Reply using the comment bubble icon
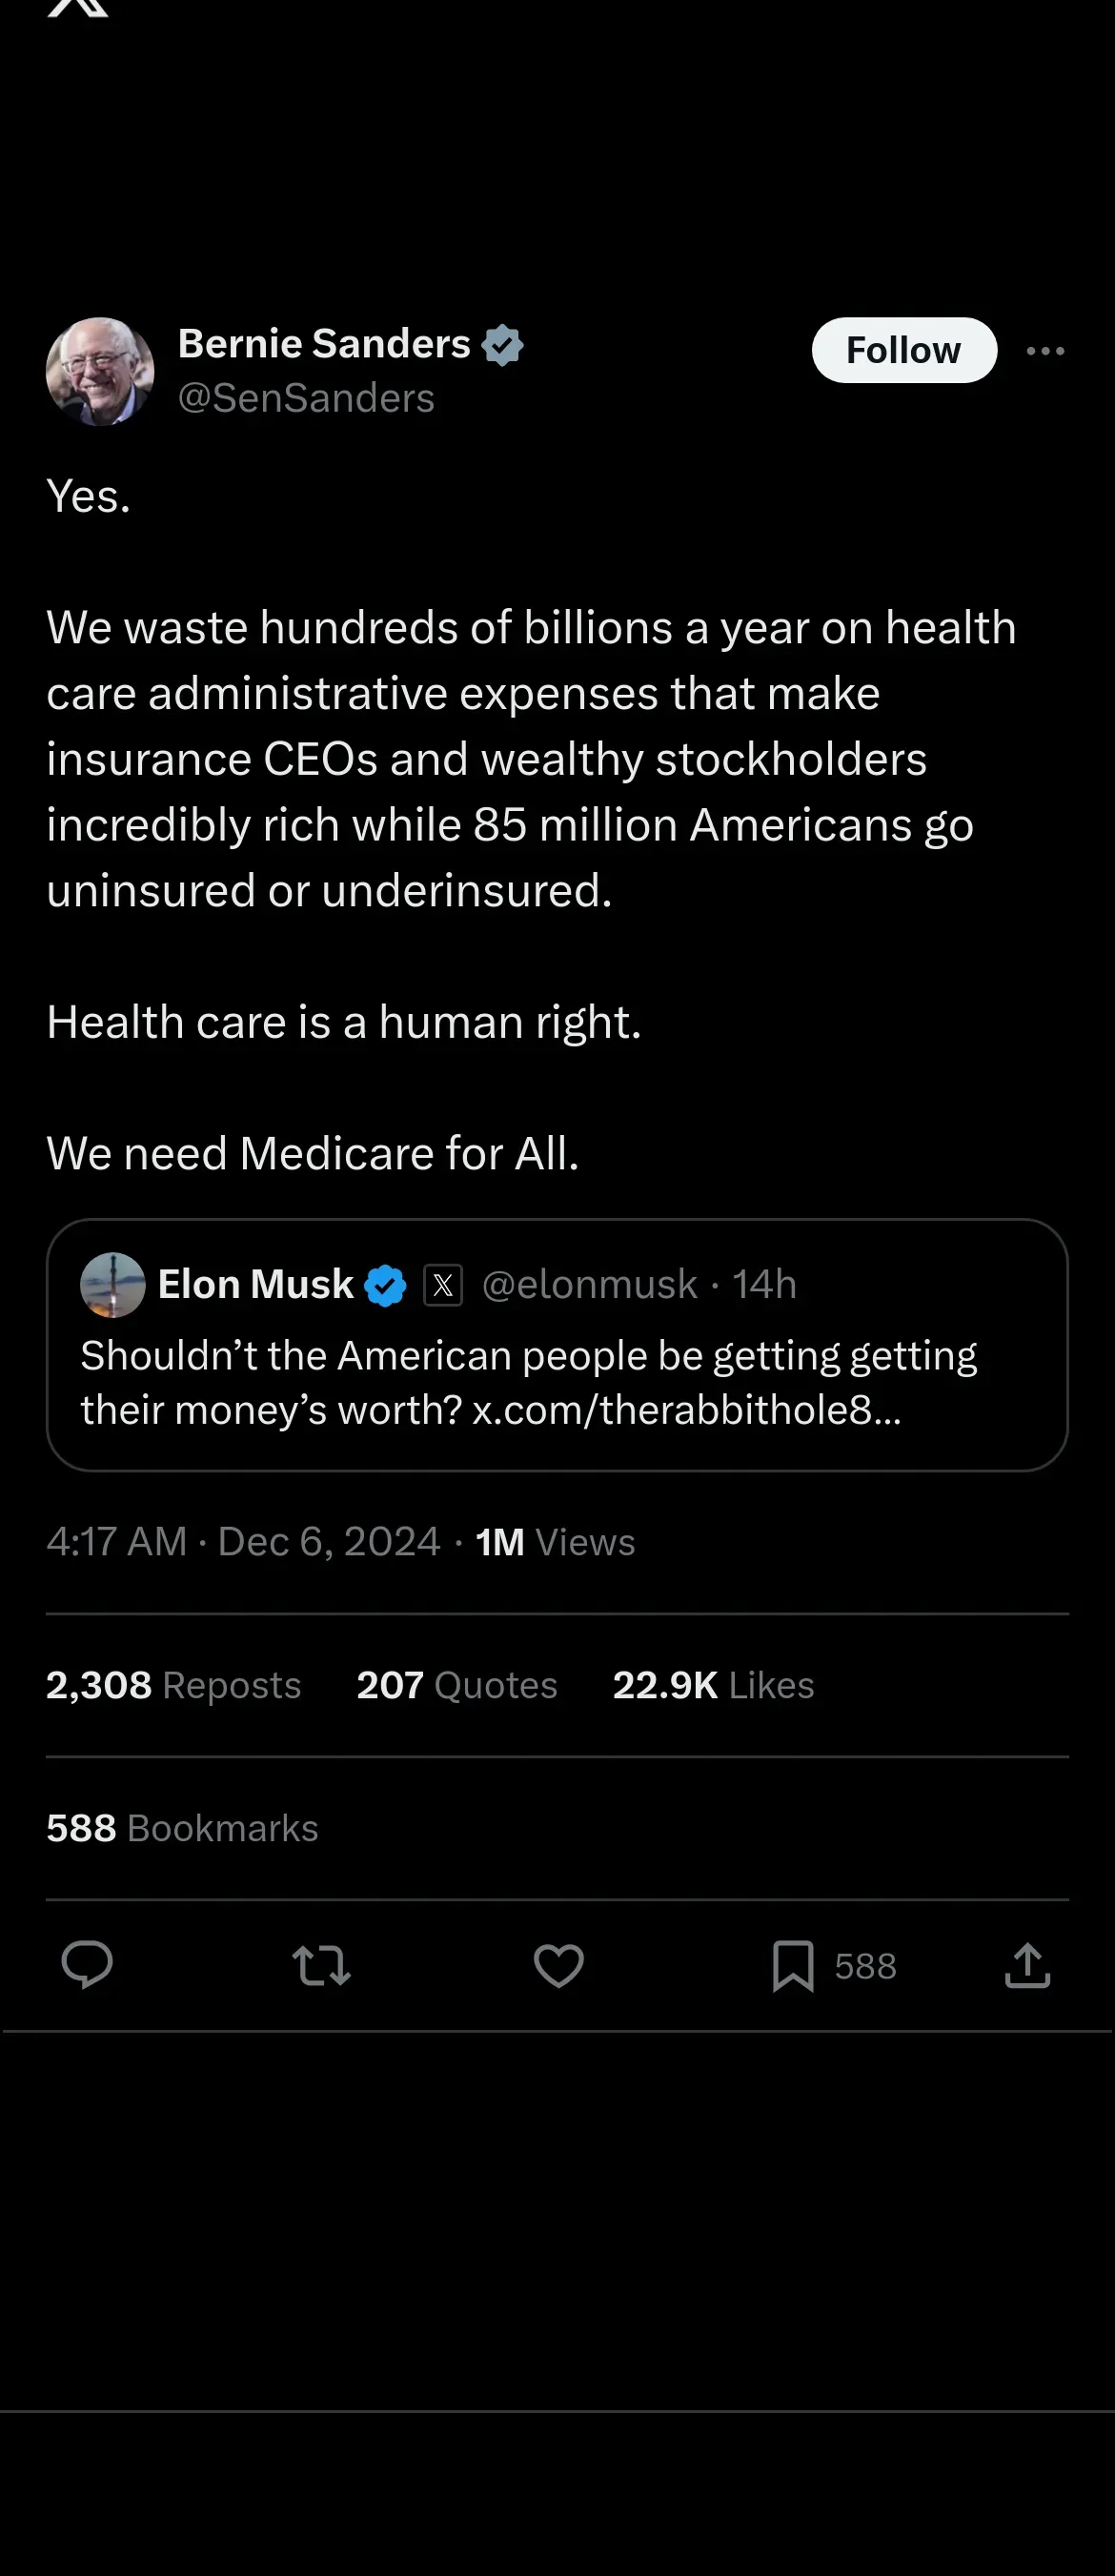The width and height of the screenshot is (1115, 2576). (87, 1965)
